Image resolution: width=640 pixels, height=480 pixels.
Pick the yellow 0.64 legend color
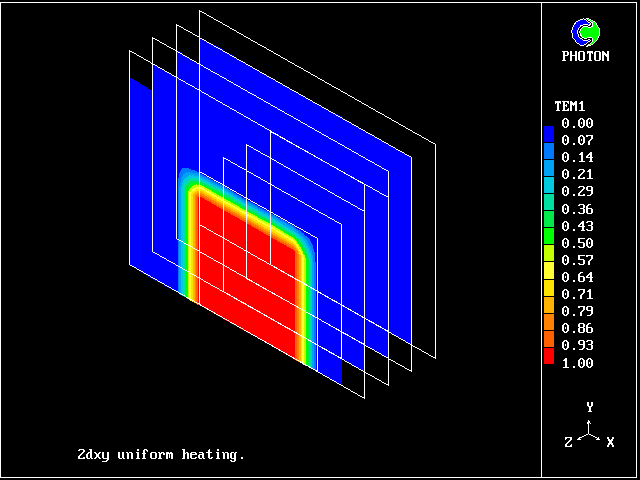(549, 277)
